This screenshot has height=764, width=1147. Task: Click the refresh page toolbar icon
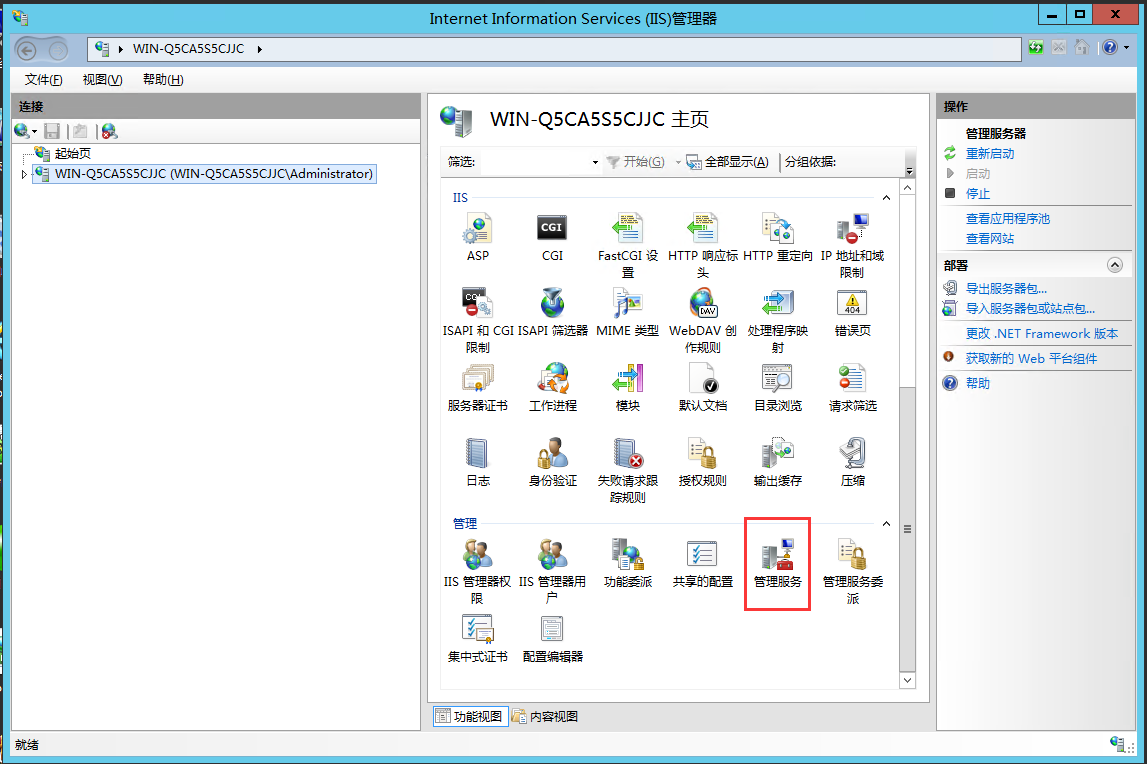click(x=1035, y=48)
